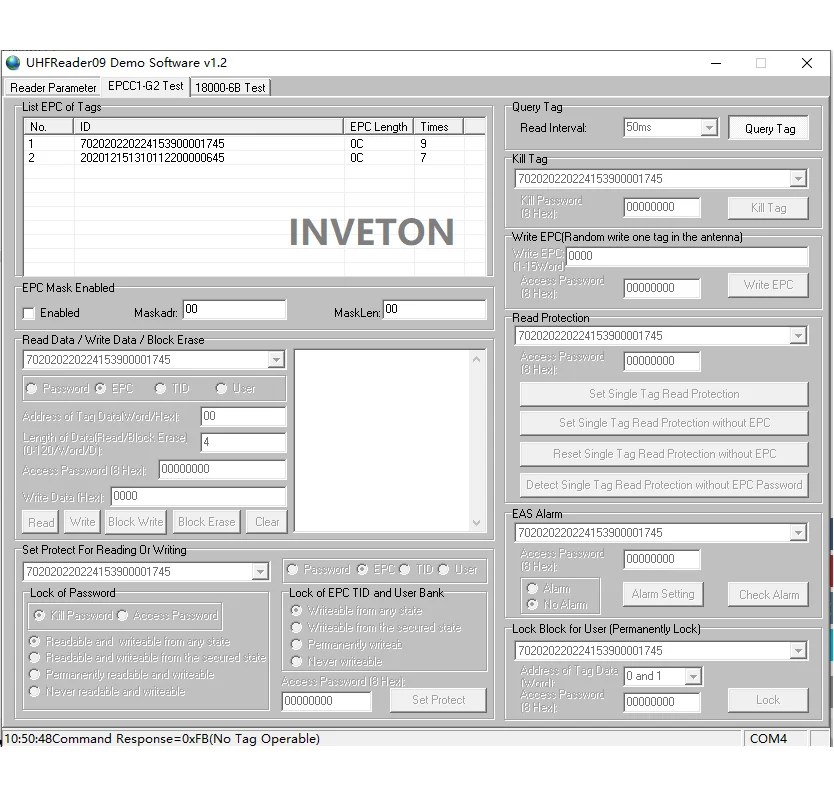The width and height of the screenshot is (834, 800).
Task: Open the Read Data tag selection dropdown
Action: point(276,360)
